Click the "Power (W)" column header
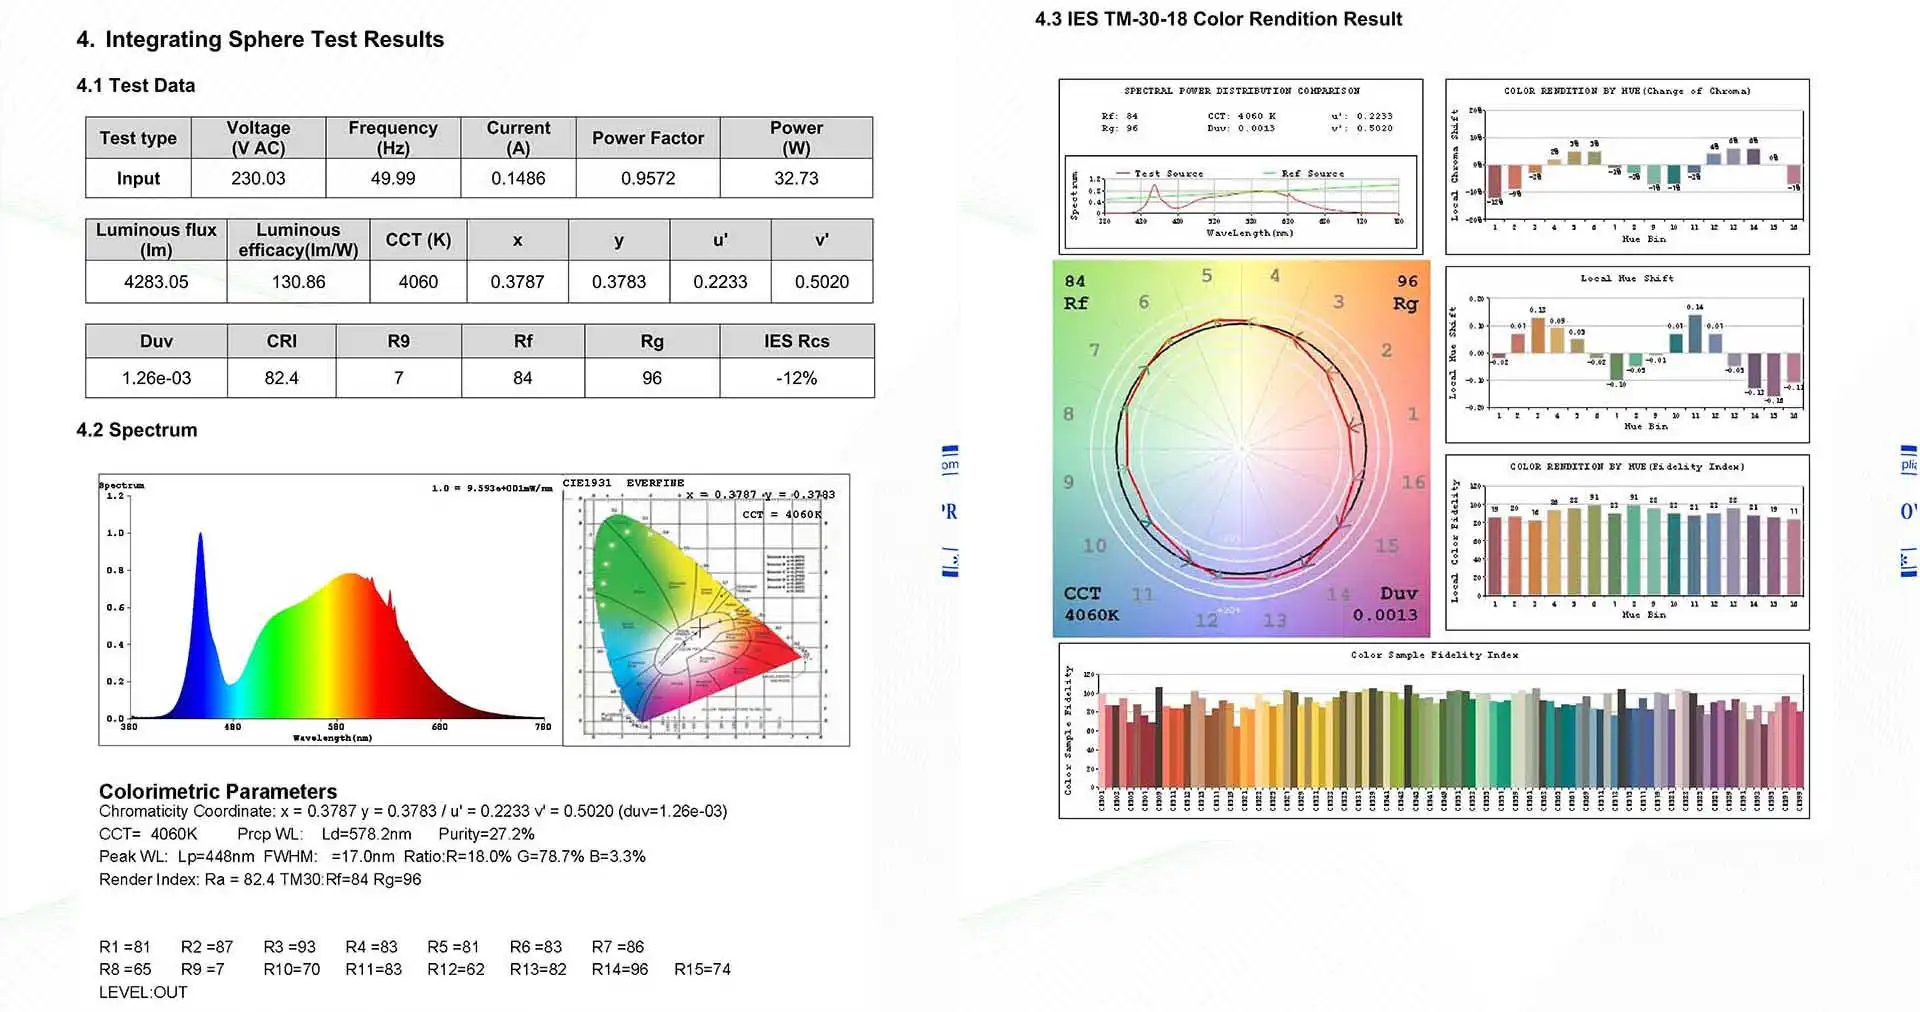This screenshot has height=1012, width=1920. coord(796,138)
